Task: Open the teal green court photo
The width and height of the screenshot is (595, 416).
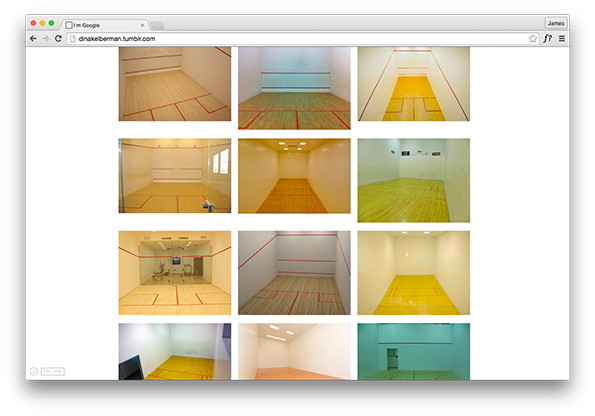Action: pos(414,351)
